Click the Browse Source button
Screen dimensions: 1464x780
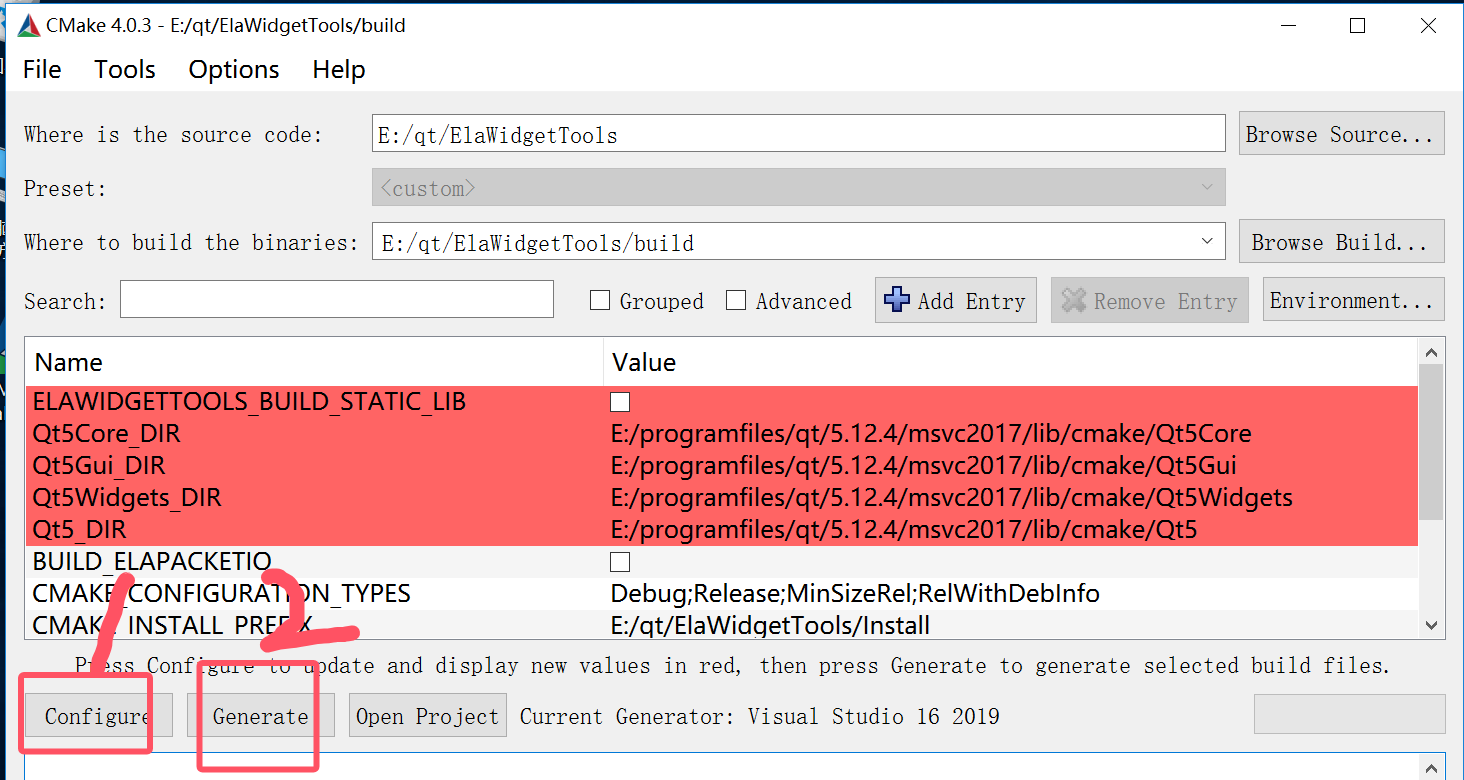coord(1341,134)
